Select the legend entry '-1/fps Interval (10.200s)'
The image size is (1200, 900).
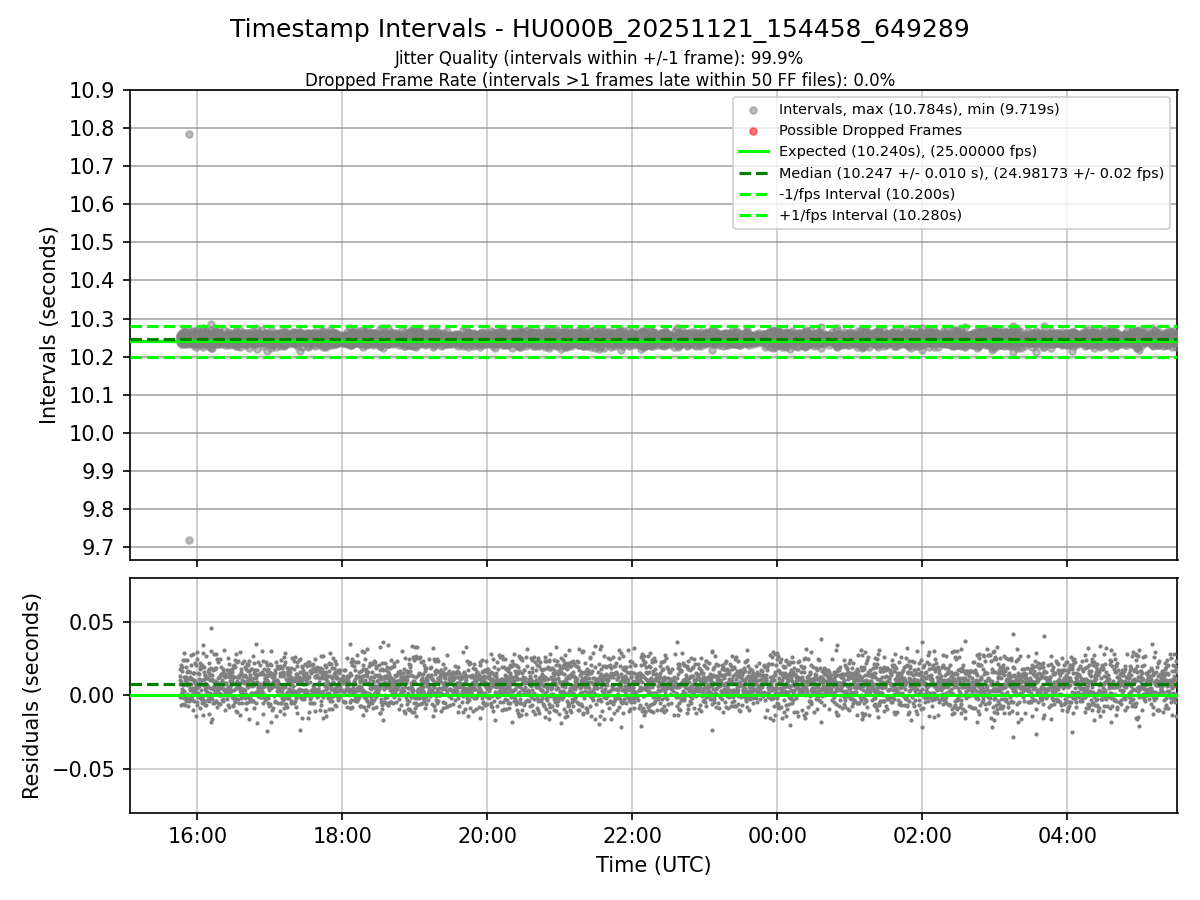(x=866, y=194)
